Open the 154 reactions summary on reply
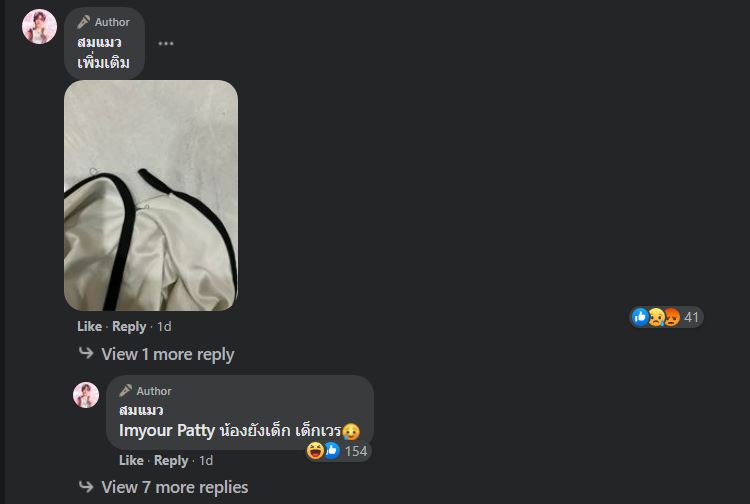 339,451
